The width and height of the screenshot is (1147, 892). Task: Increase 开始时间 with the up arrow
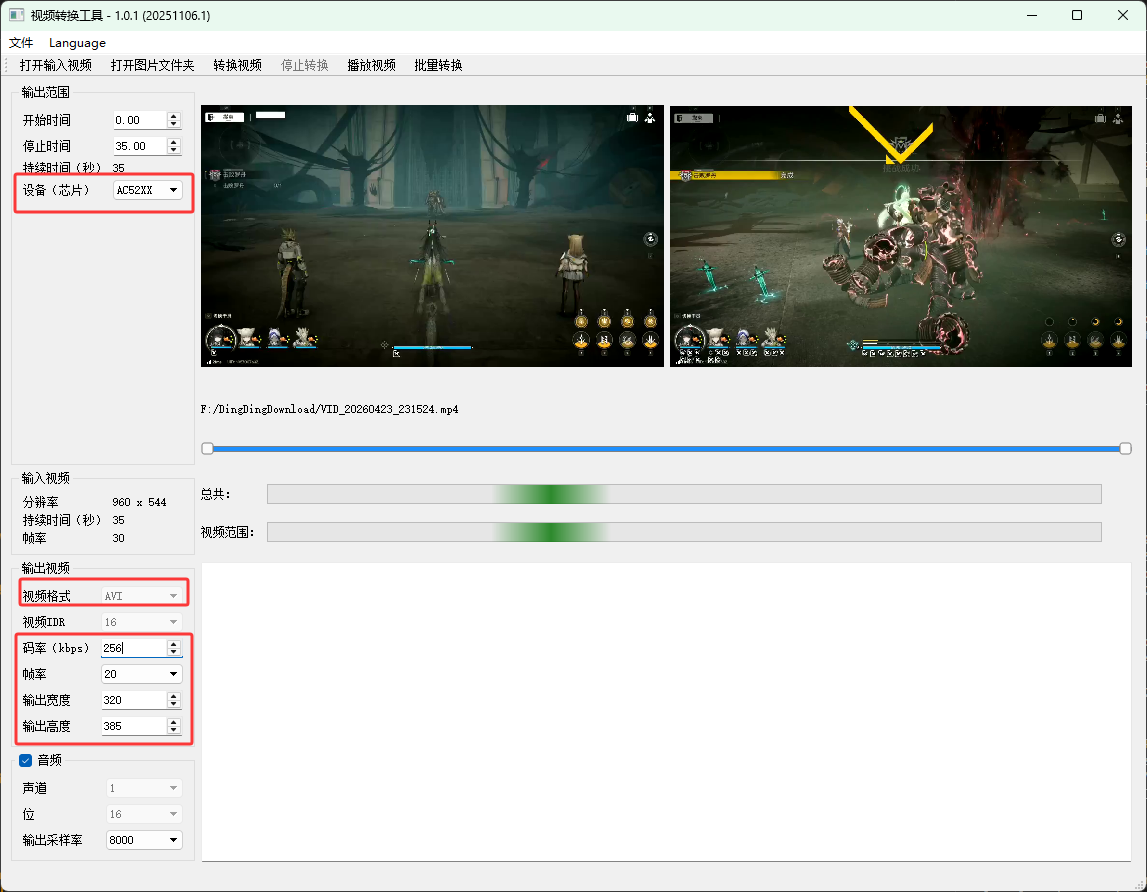pos(173,116)
